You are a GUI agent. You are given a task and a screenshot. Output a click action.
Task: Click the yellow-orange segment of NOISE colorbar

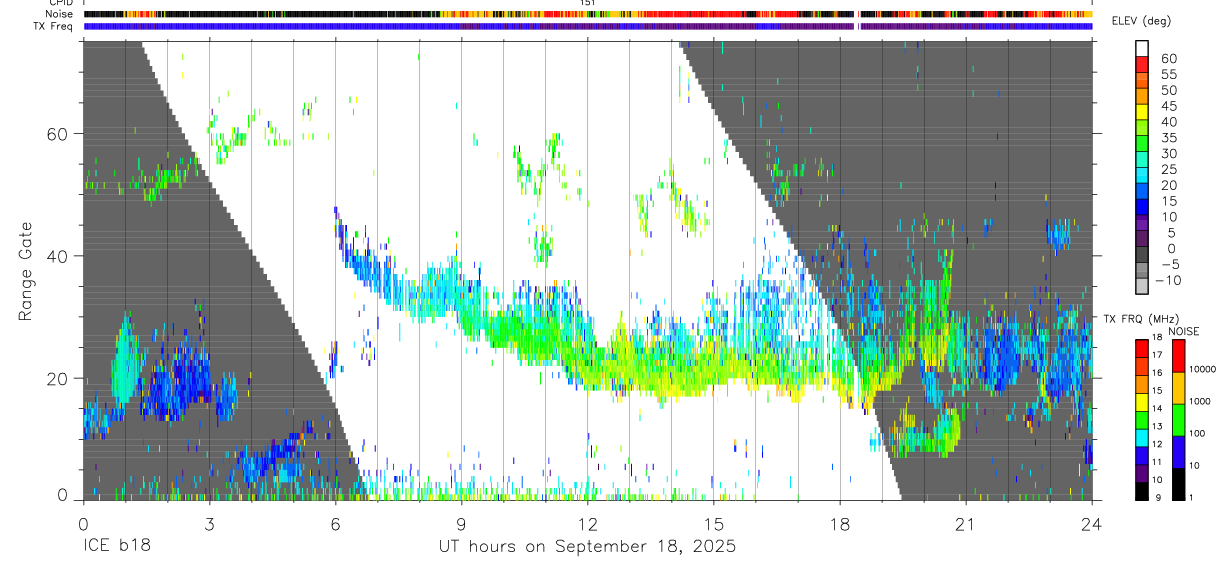click(x=1179, y=388)
